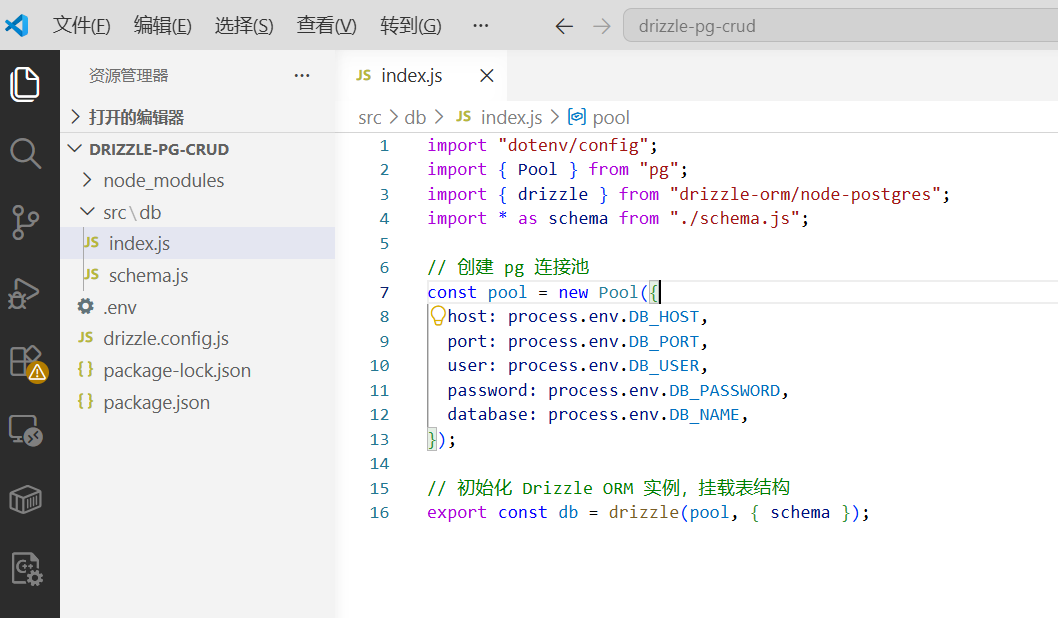Open the Remote Explorer view
1058x618 pixels.
26,430
